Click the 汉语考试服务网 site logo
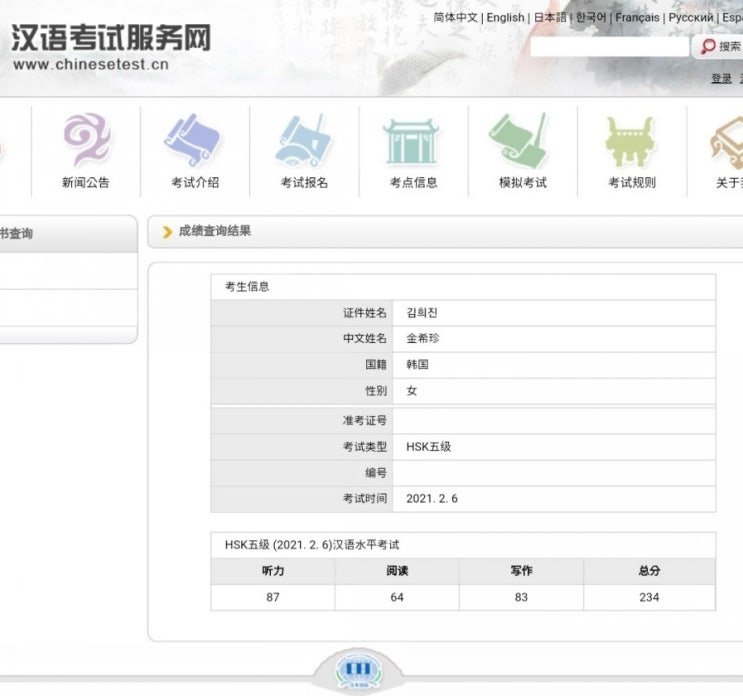Screen dimensions: 743x696 click(x=111, y=38)
